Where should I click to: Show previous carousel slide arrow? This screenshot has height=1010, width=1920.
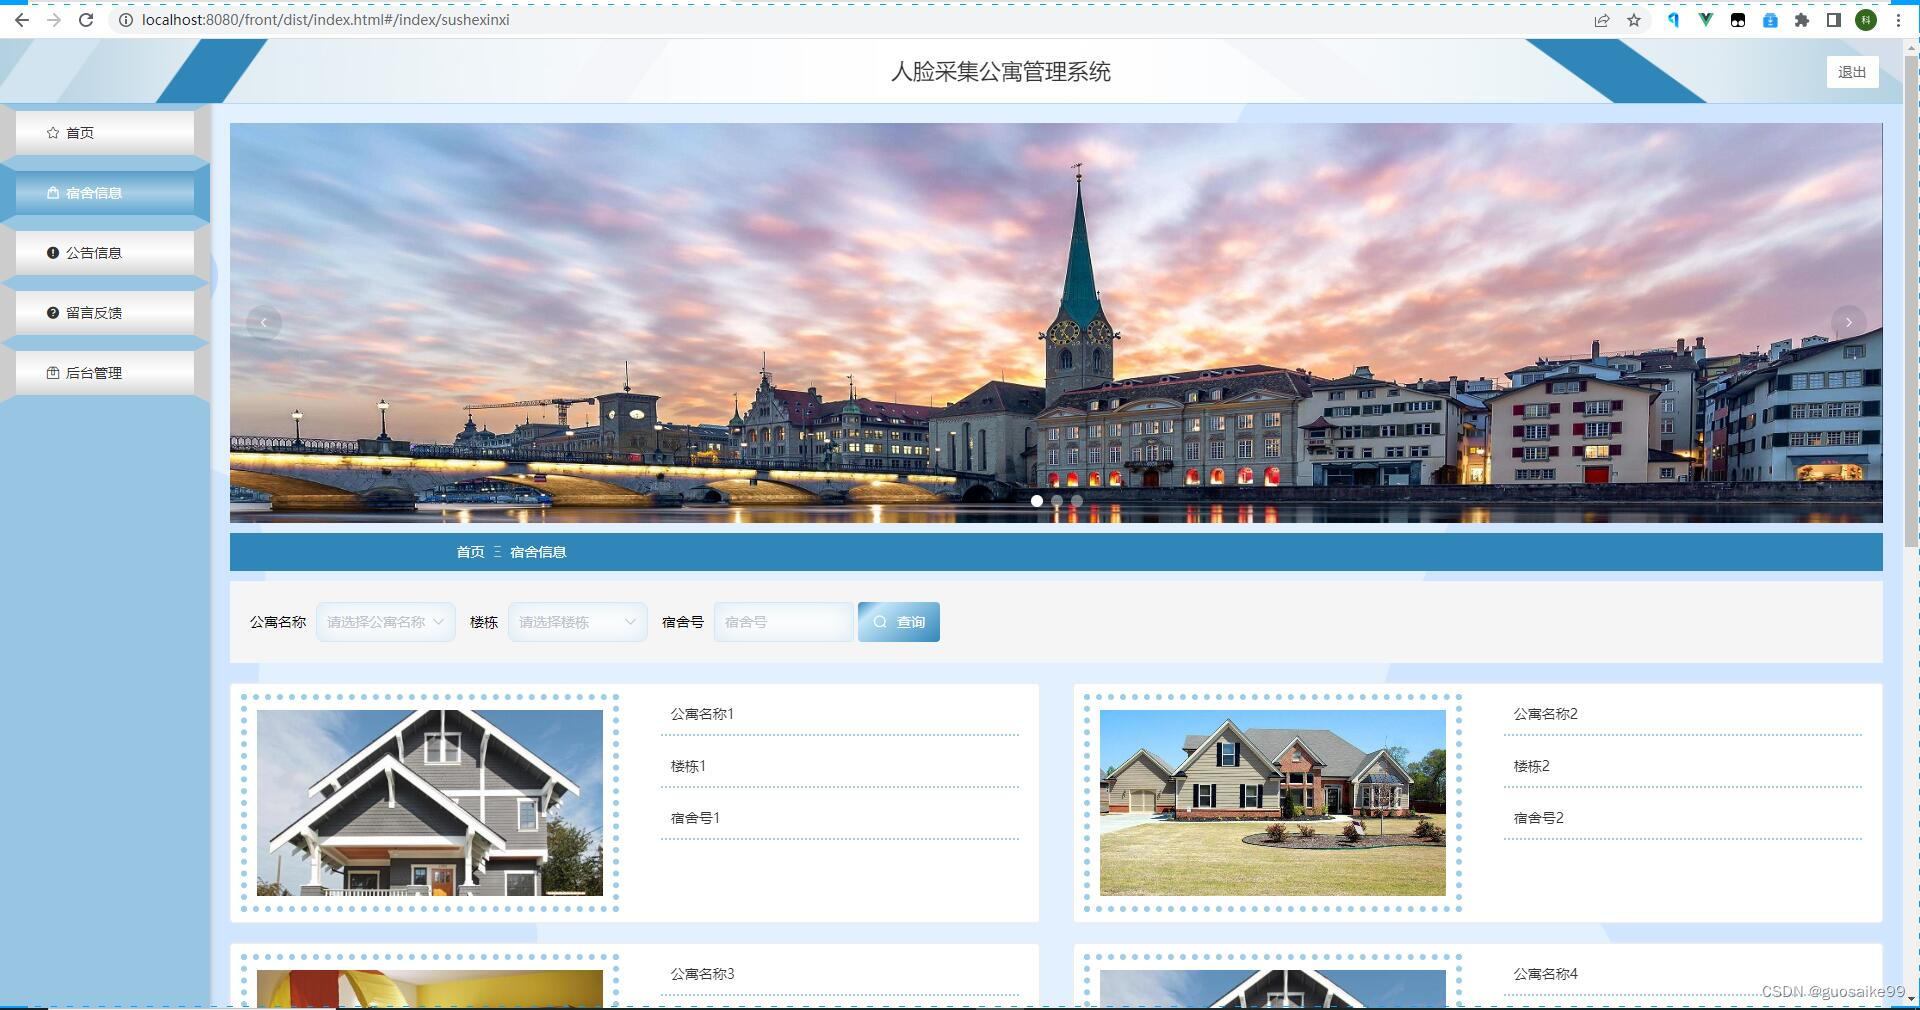(264, 322)
